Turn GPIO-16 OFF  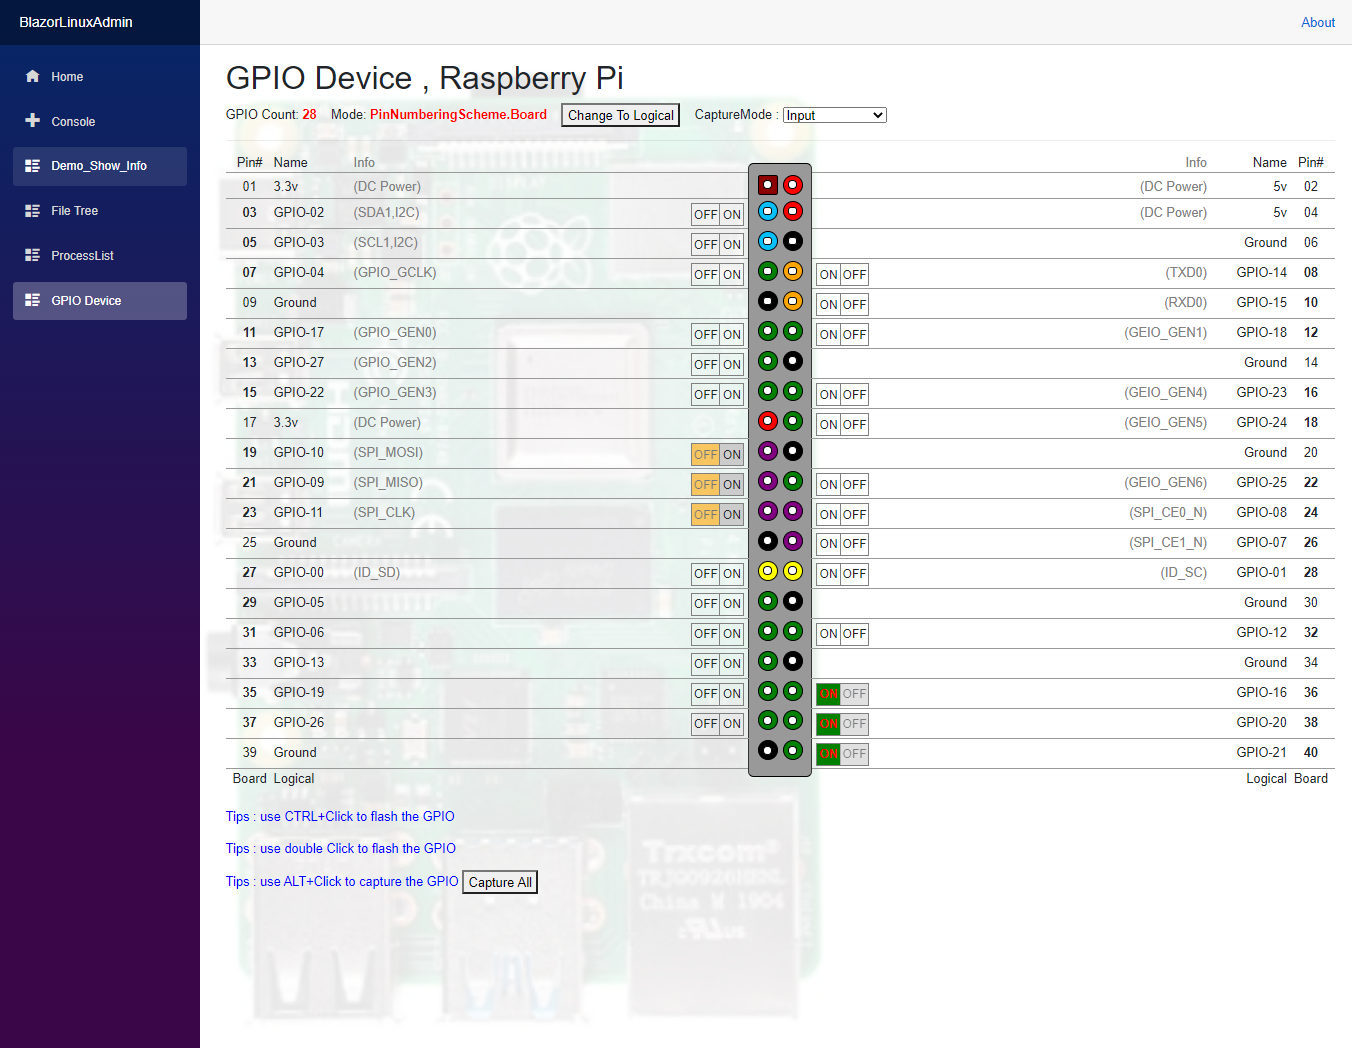854,693
